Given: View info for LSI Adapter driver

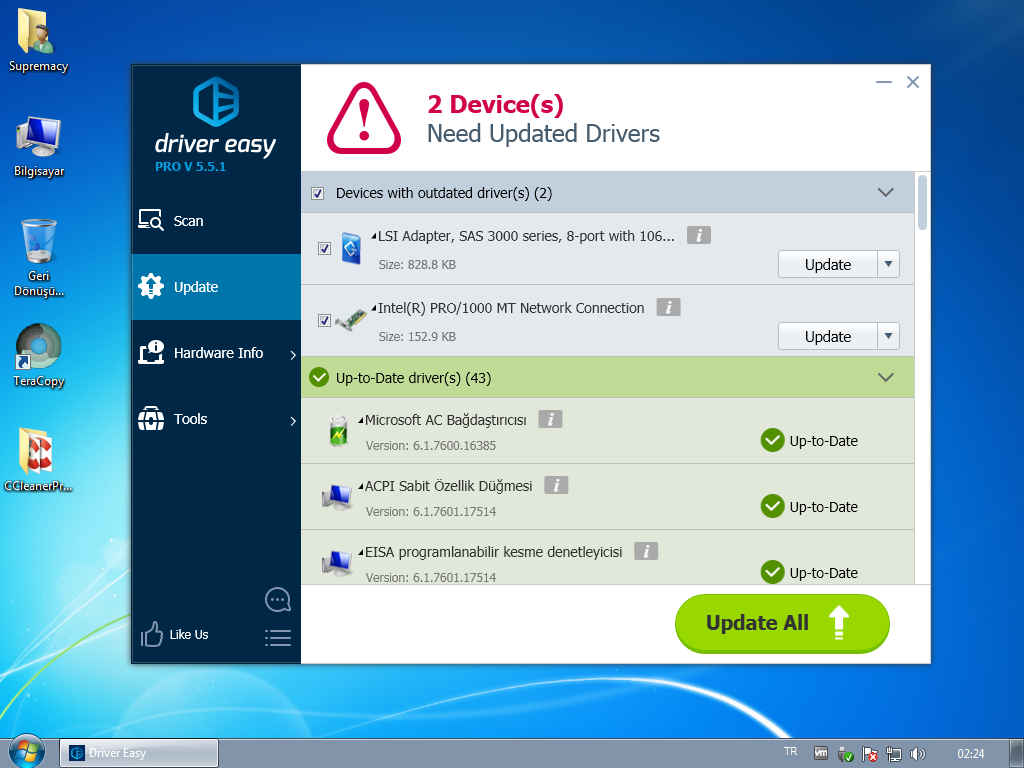Looking at the screenshot, I should (x=698, y=235).
